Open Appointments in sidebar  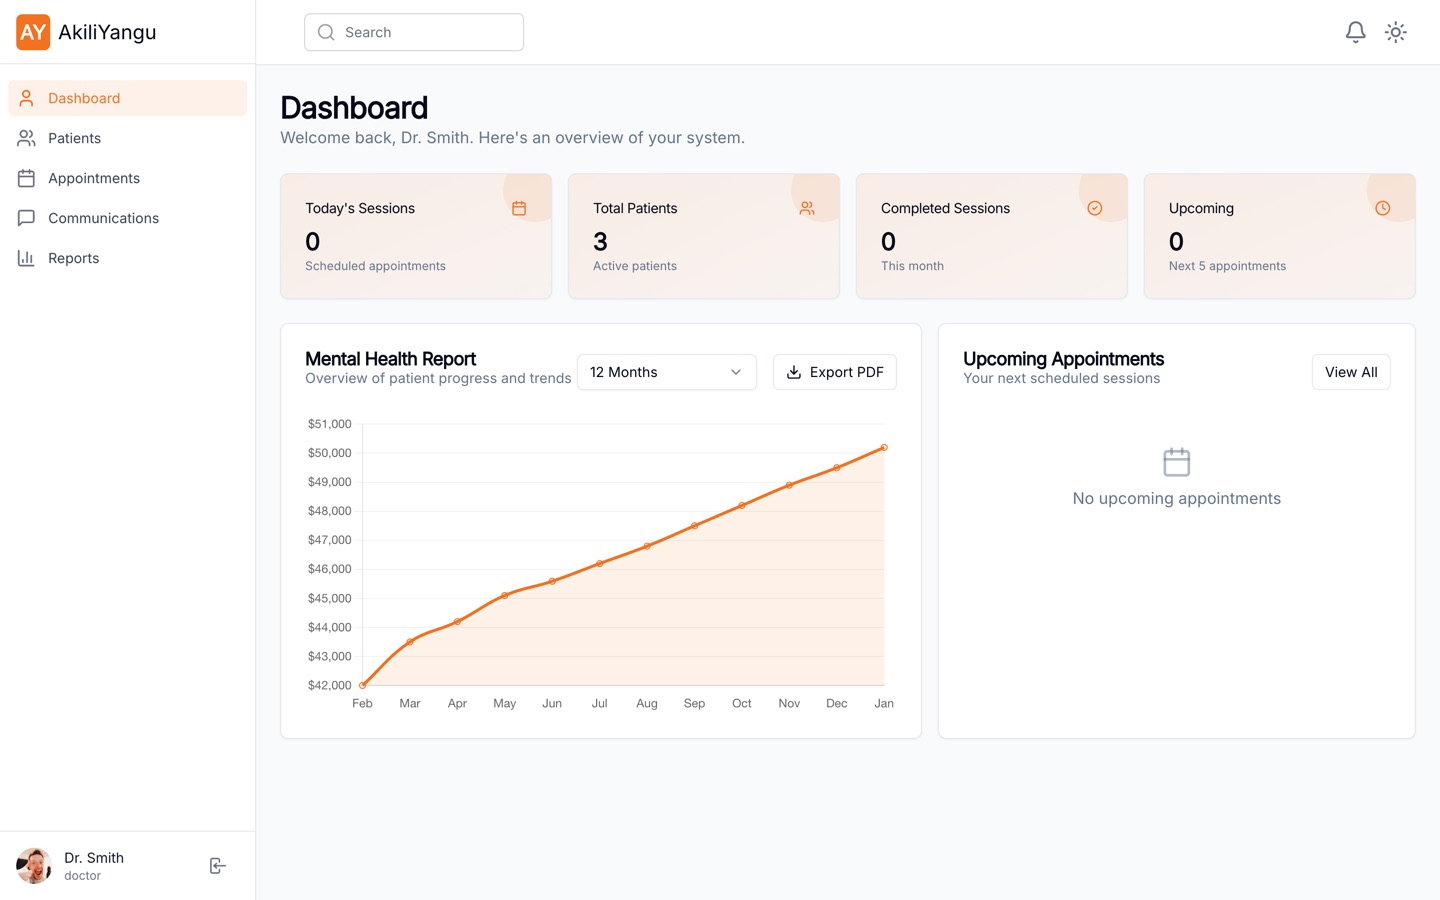point(127,178)
